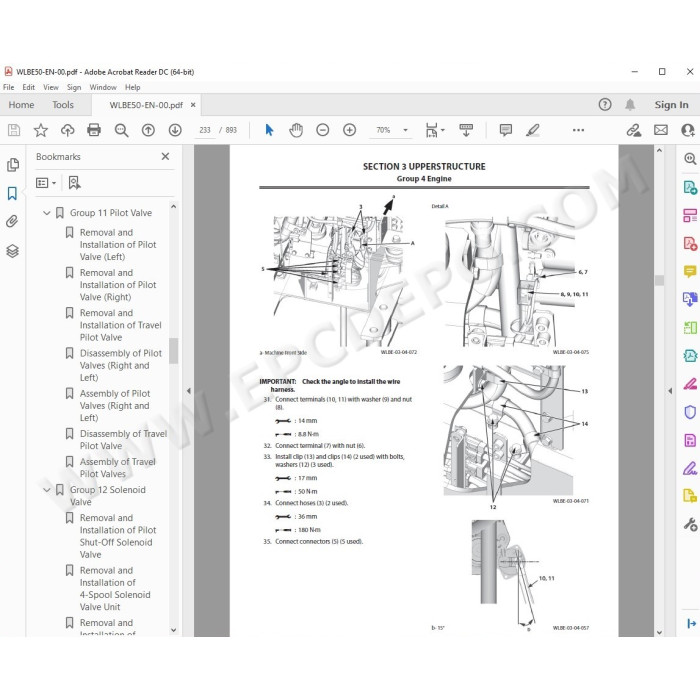Open Removal and Installation of Pilot Valve (Left)
The width and height of the screenshot is (700, 700).
118,245
